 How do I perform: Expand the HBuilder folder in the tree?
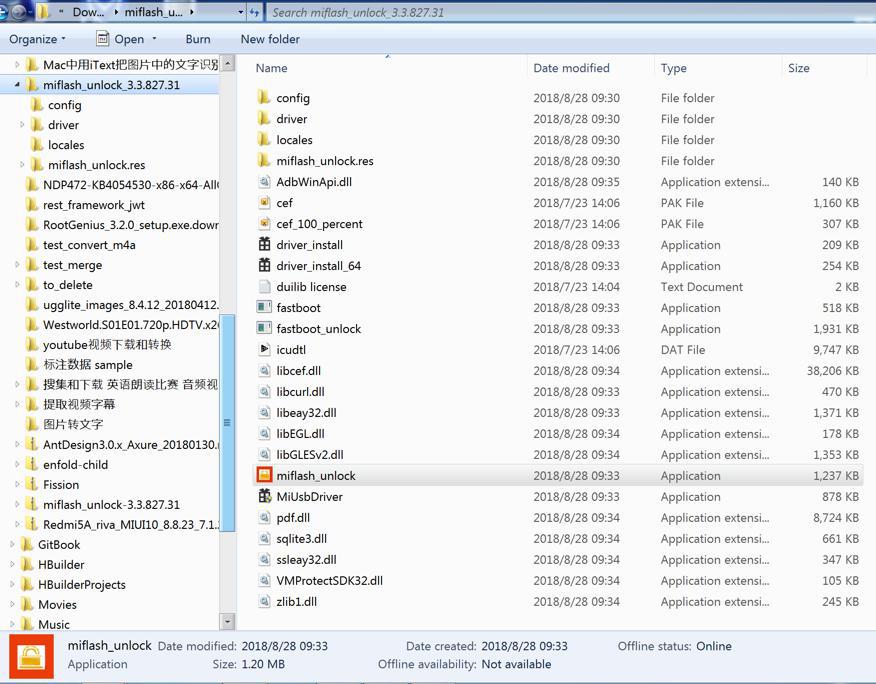(12, 564)
